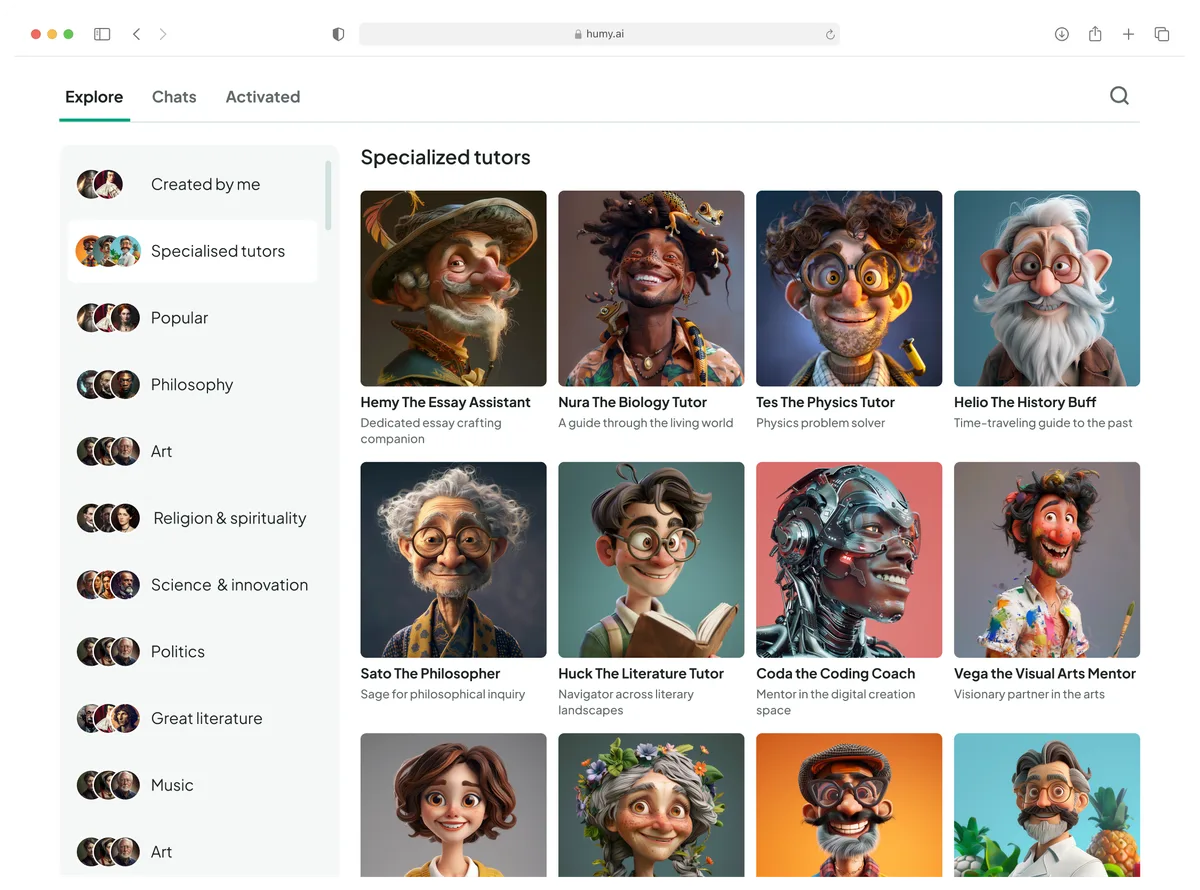The image size is (1200, 890).
Task: Open Nura The Biology Tutor link
Action: tap(632, 402)
